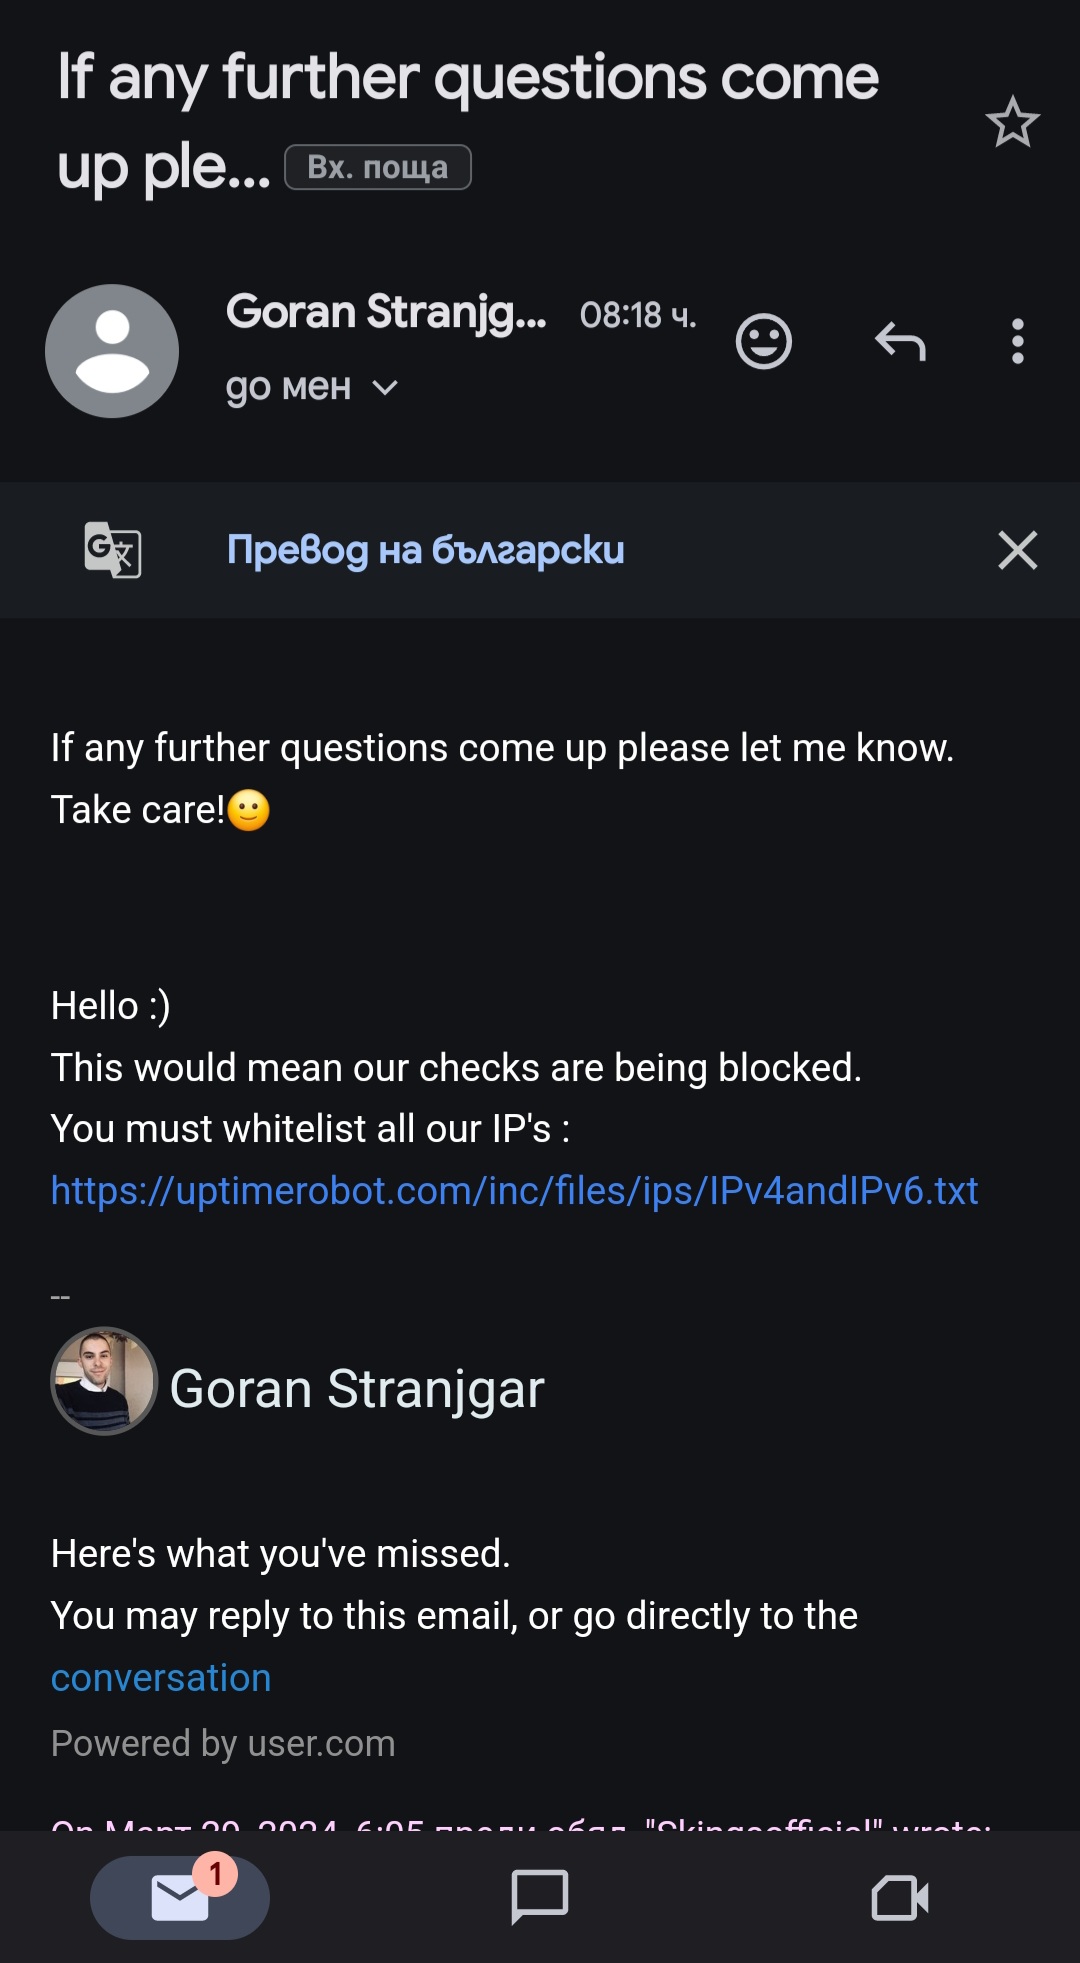This screenshot has height=1963, width=1080.
Task: Tap the sender name 'Goran Stranjg...'
Action: click(386, 312)
